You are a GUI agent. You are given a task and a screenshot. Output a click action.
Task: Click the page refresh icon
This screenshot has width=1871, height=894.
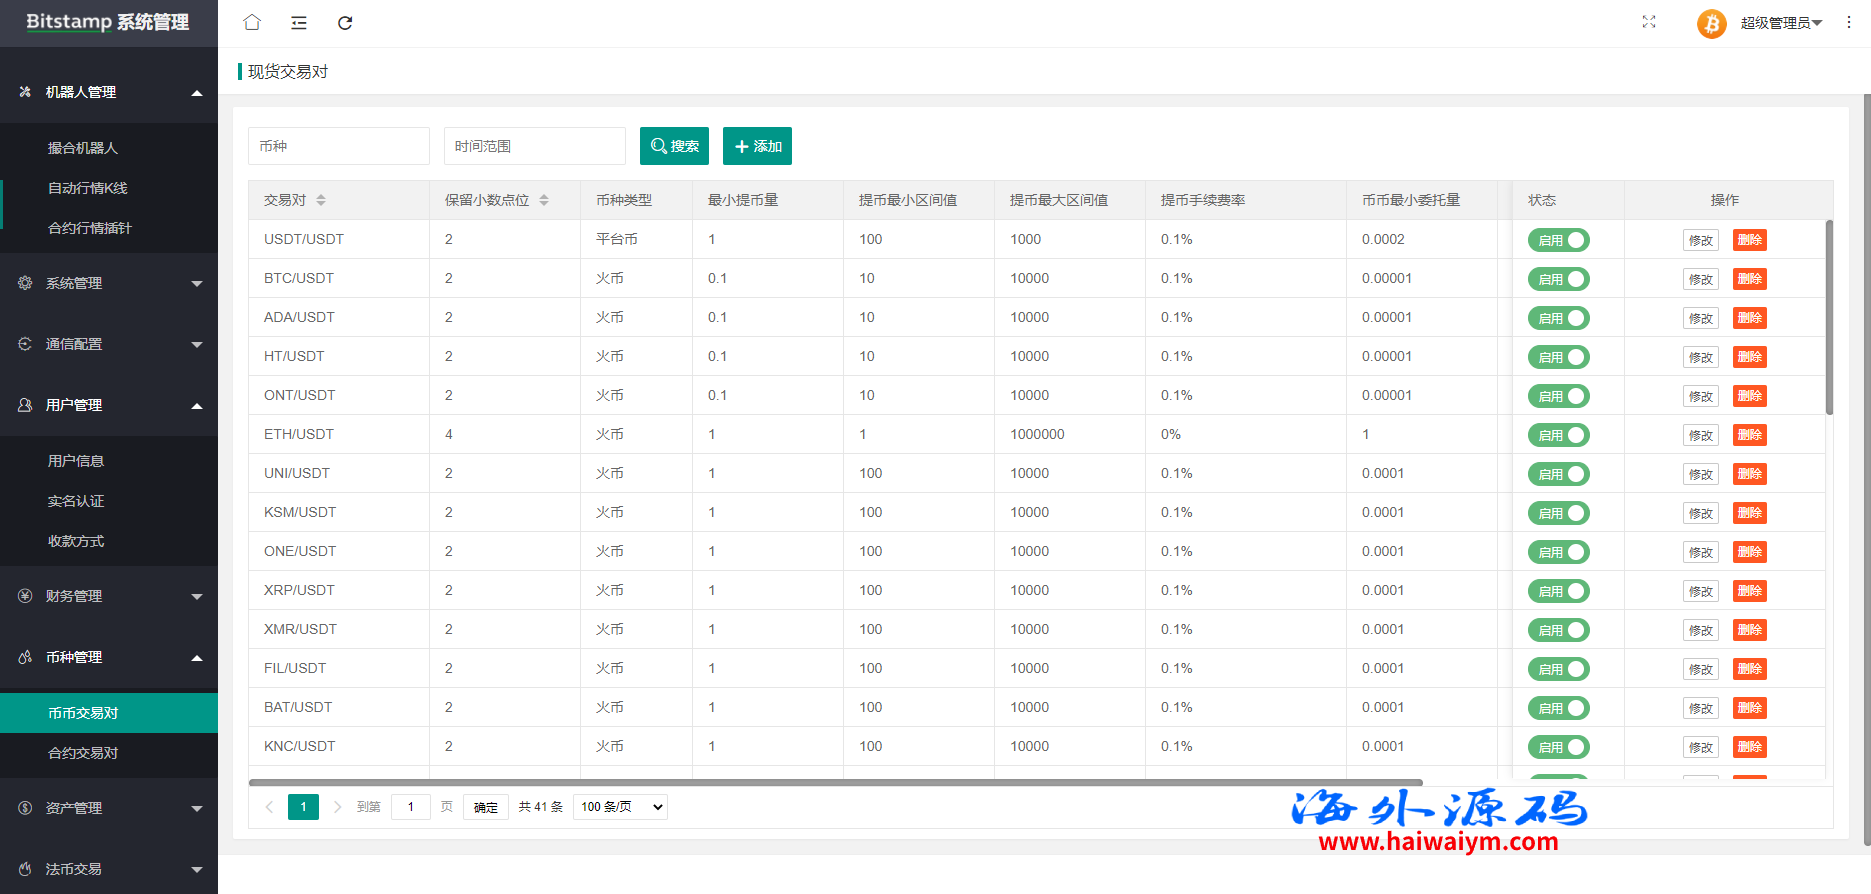tap(345, 23)
